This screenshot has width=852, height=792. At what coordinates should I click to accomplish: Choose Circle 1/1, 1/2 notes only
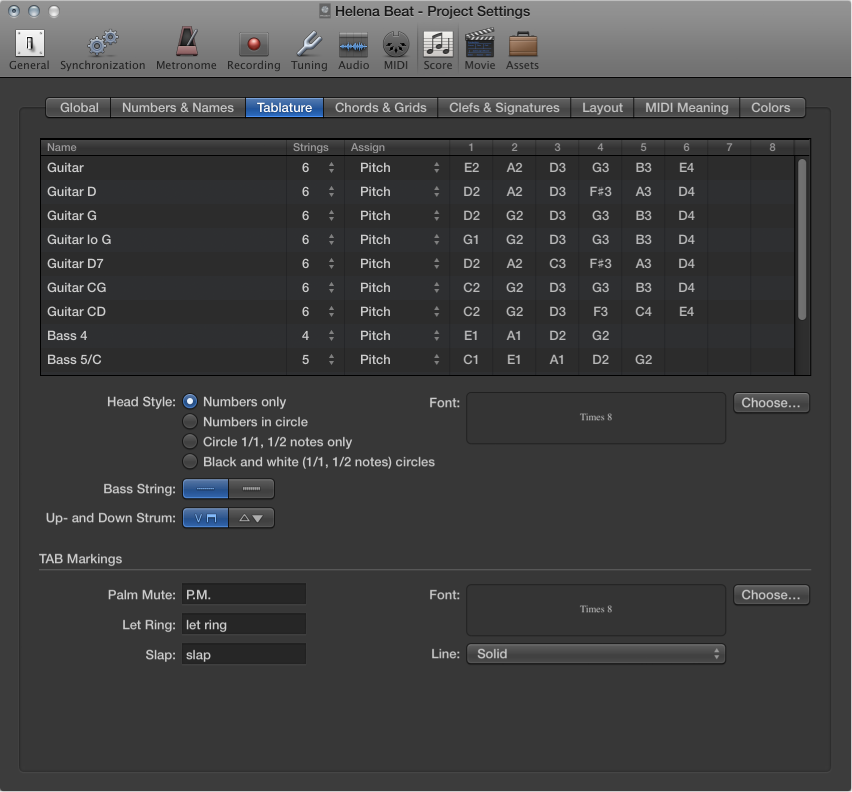189,442
